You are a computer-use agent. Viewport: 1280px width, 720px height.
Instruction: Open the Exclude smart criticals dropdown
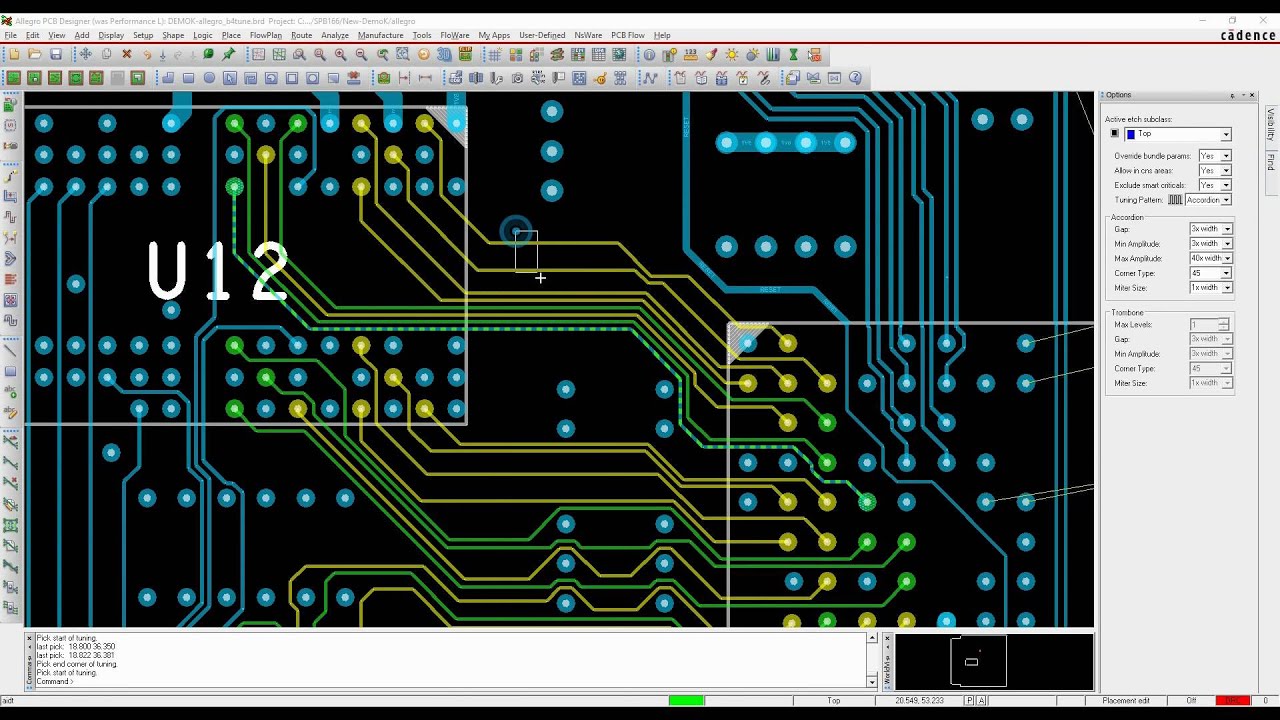pyautogui.click(x=1226, y=185)
